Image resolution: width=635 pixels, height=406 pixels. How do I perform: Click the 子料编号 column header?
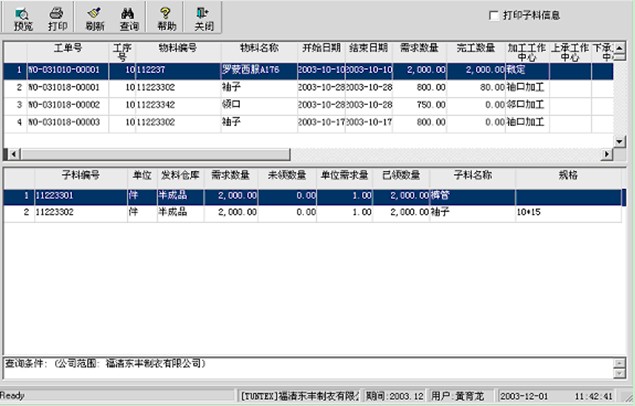(x=80, y=175)
